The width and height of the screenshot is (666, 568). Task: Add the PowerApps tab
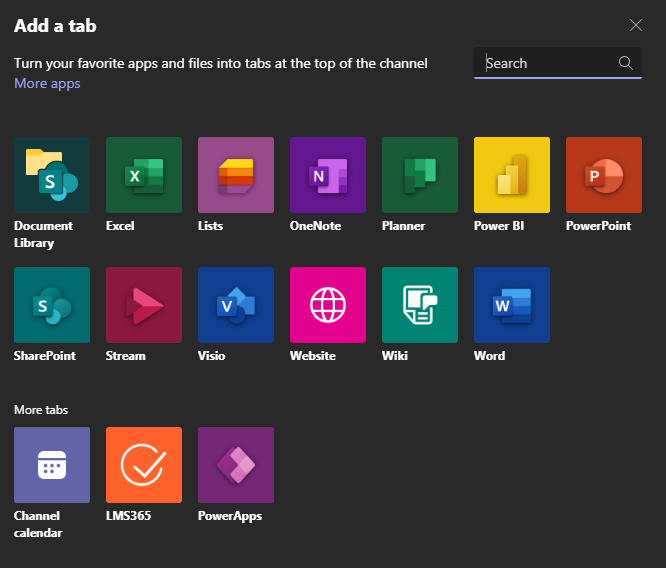[x=236, y=465]
